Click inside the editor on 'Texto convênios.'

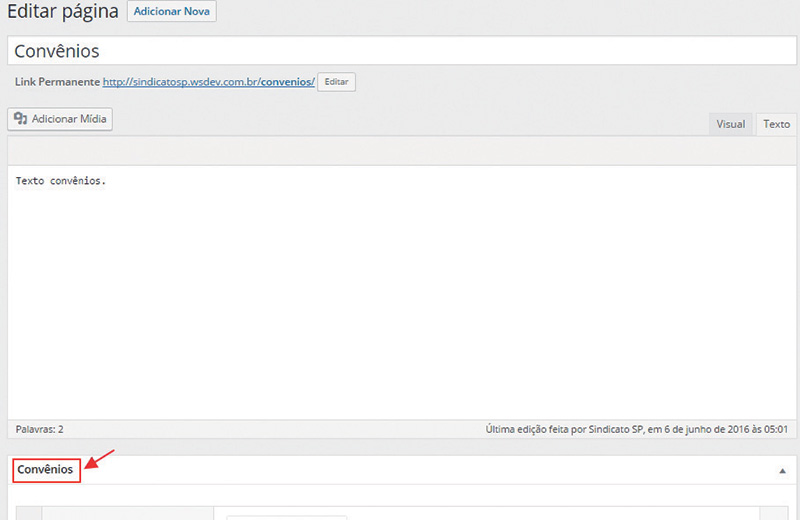61,181
